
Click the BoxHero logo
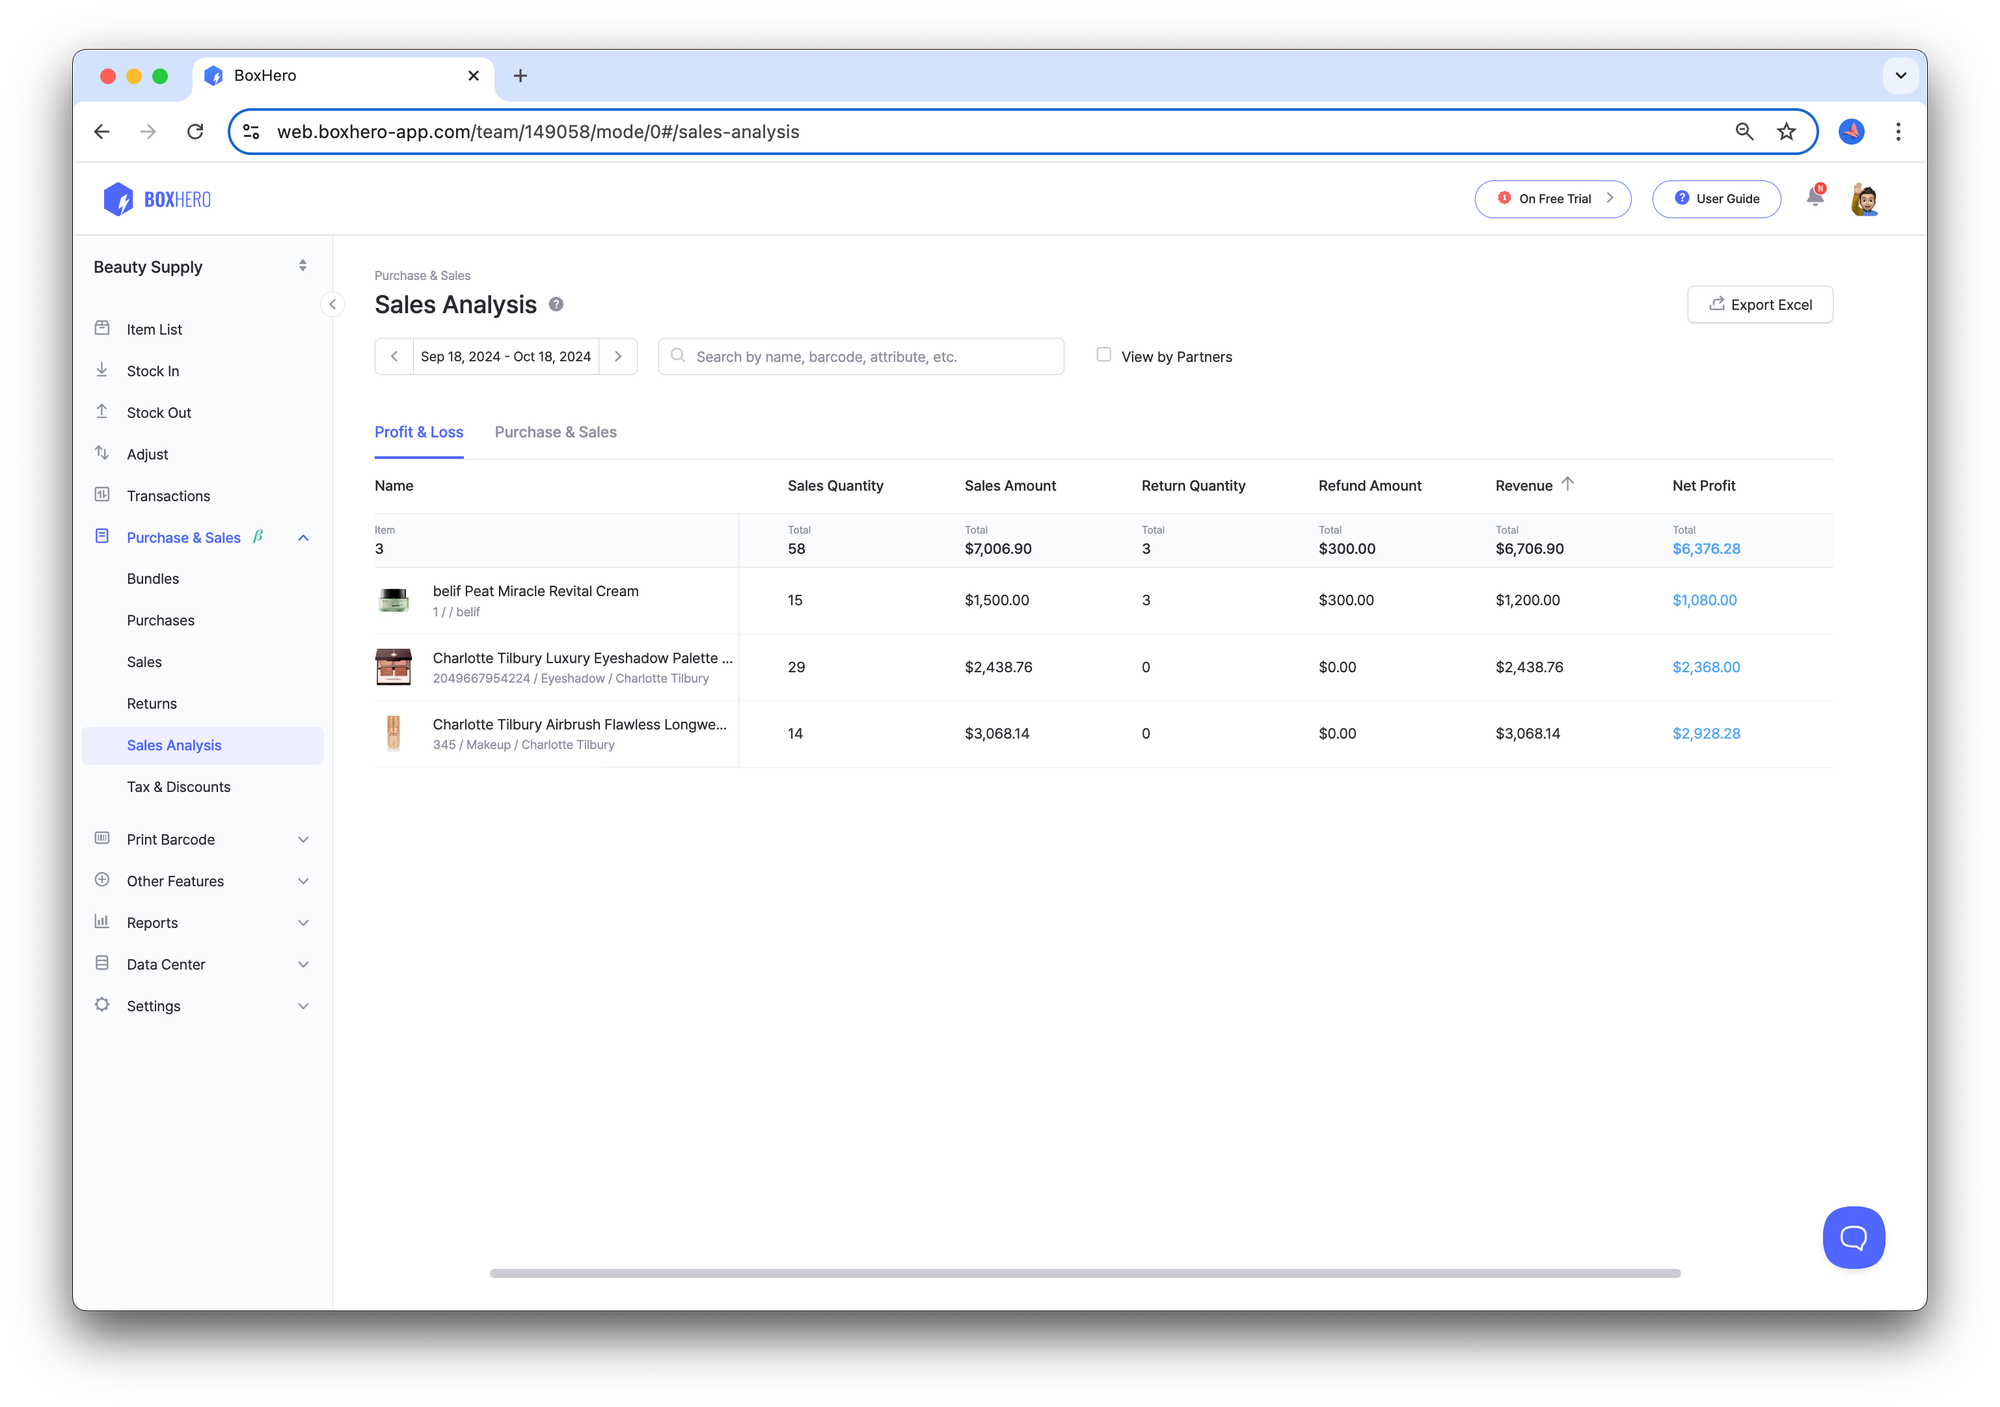pyautogui.click(x=156, y=198)
